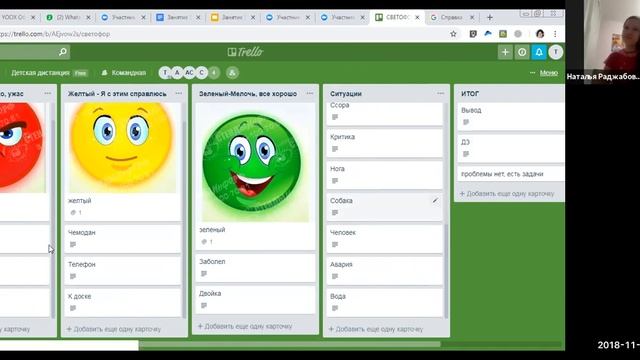640x360 pixels.
Task: Open the Chrome three-dot menu
Action: 555,34
